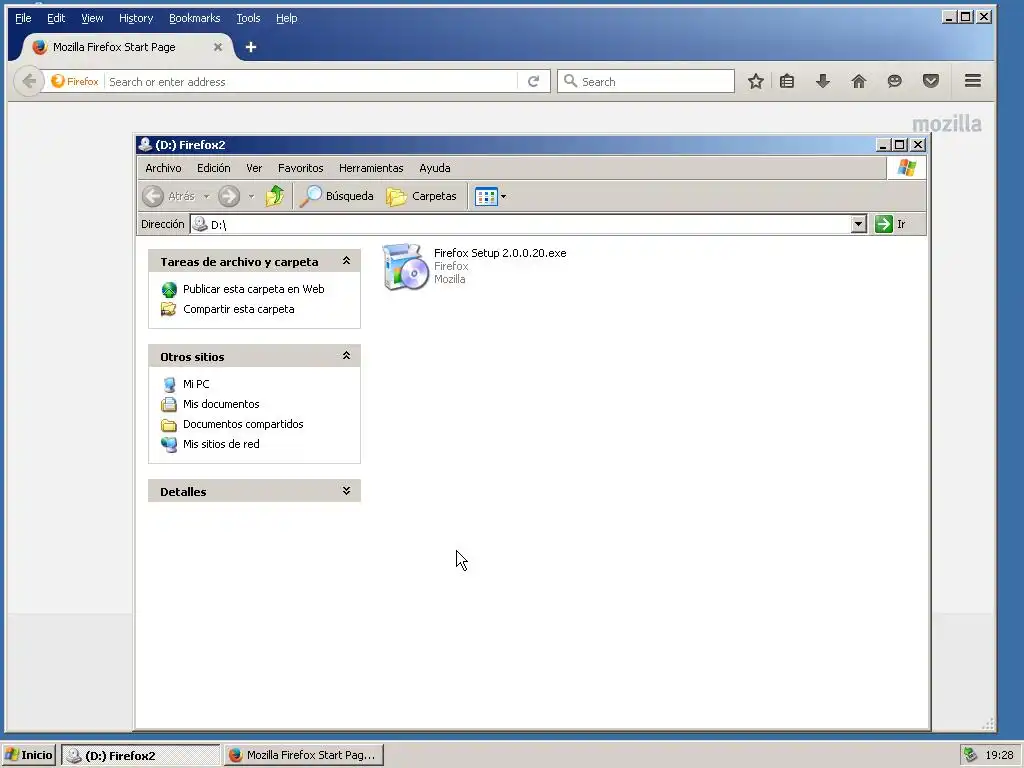The width and height of the screenshot is (1024, 768).
Task: Open Firefox Help menu
Action: click(287, 18)
